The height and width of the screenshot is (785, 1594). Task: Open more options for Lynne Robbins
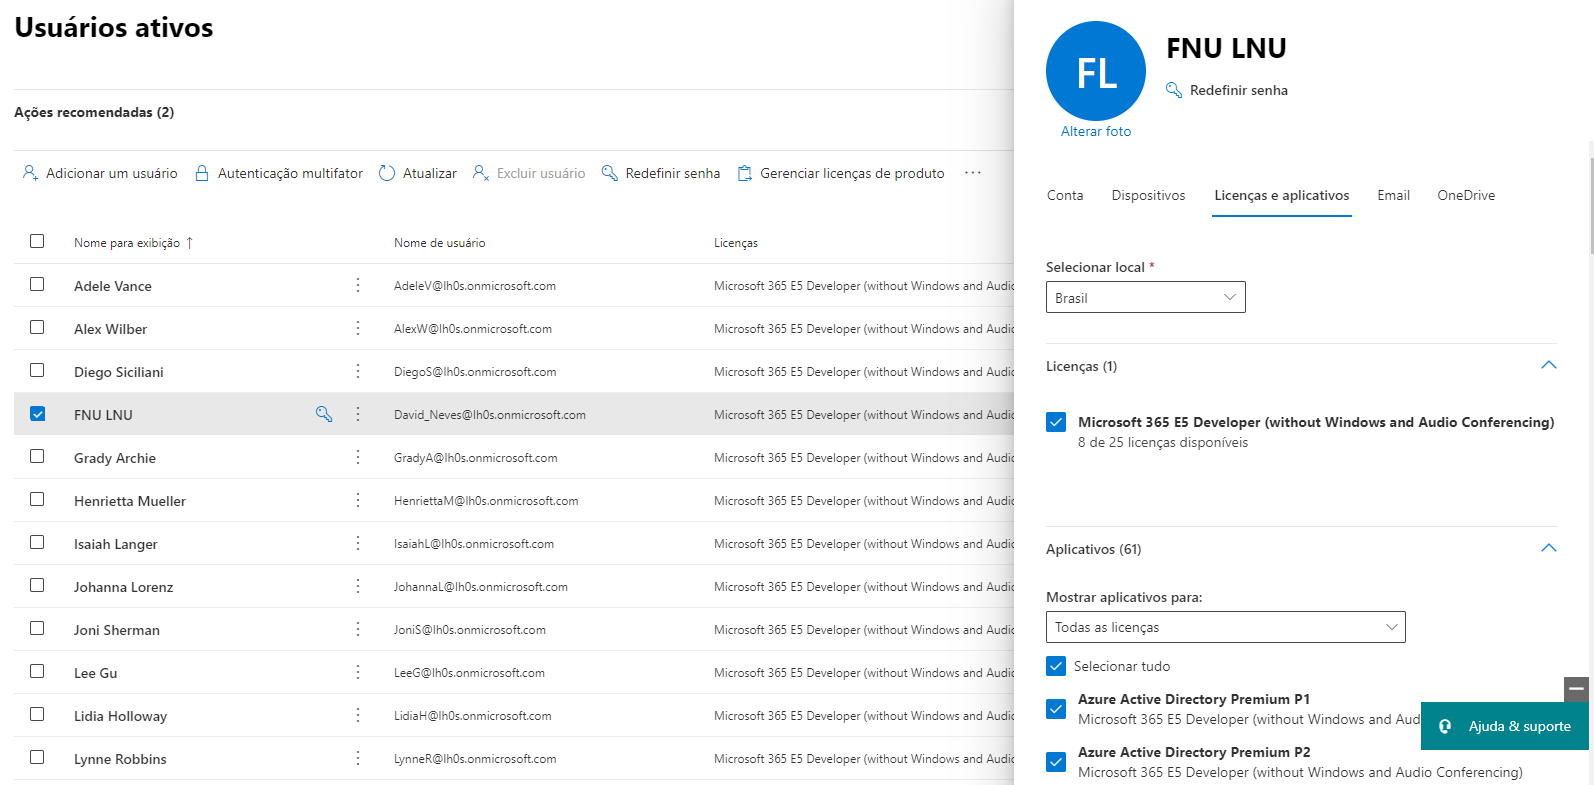pyautogui.click(x=358, y=758)
